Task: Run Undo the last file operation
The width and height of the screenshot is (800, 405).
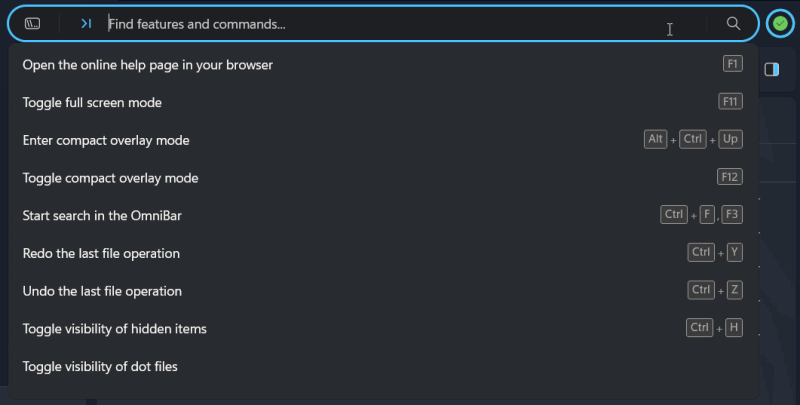Action: click(102, 291)
